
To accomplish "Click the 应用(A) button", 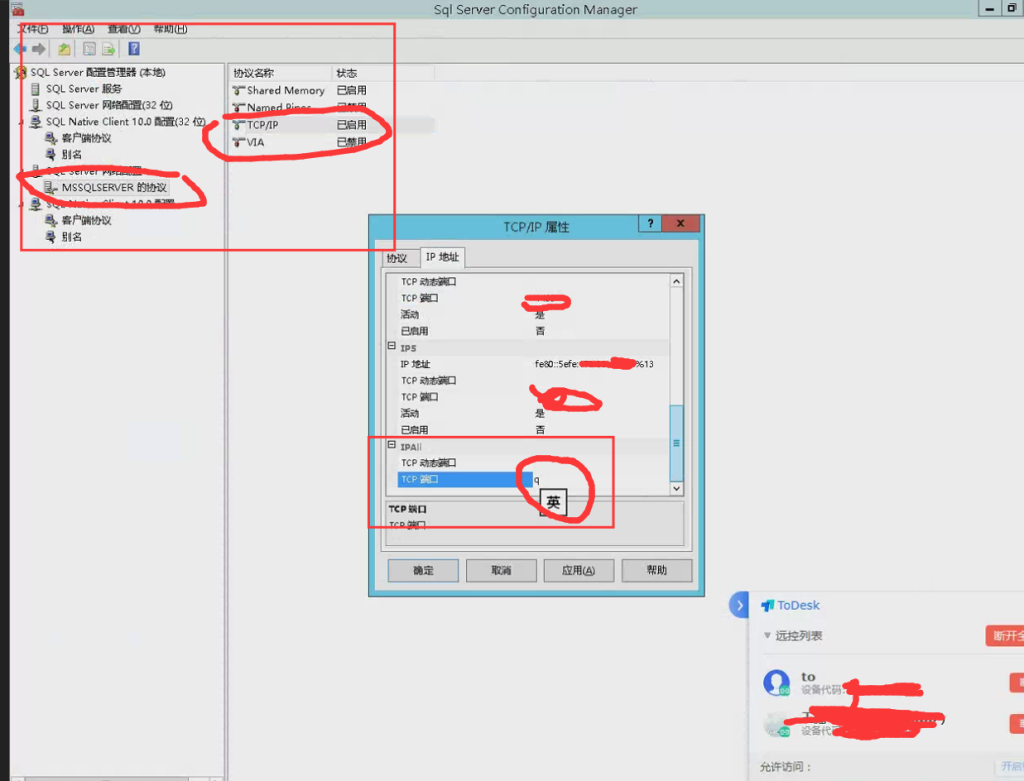I will pos(578,570).
